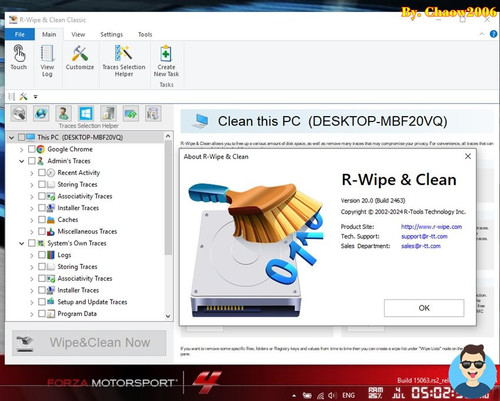The image size is (500, 401).
Task: Switch to the Settings ribbon tab
Action: tap(112, 34)
